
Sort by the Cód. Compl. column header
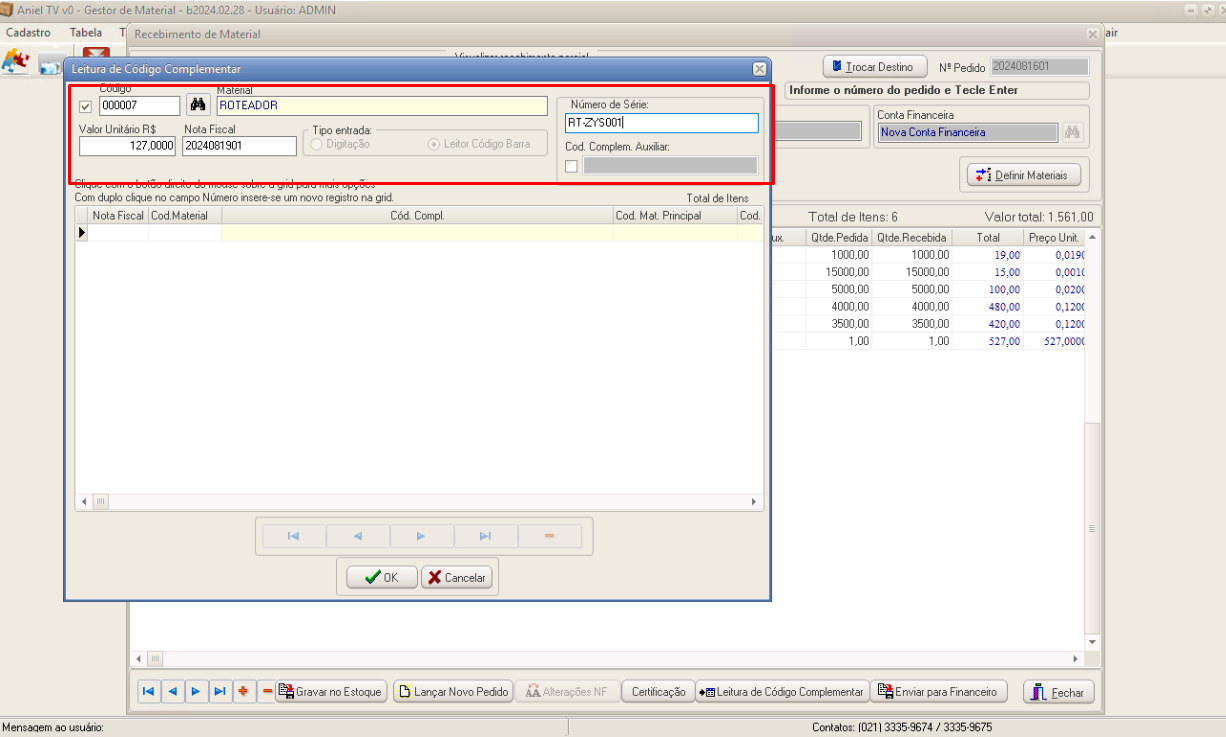(x=416, y=215)
